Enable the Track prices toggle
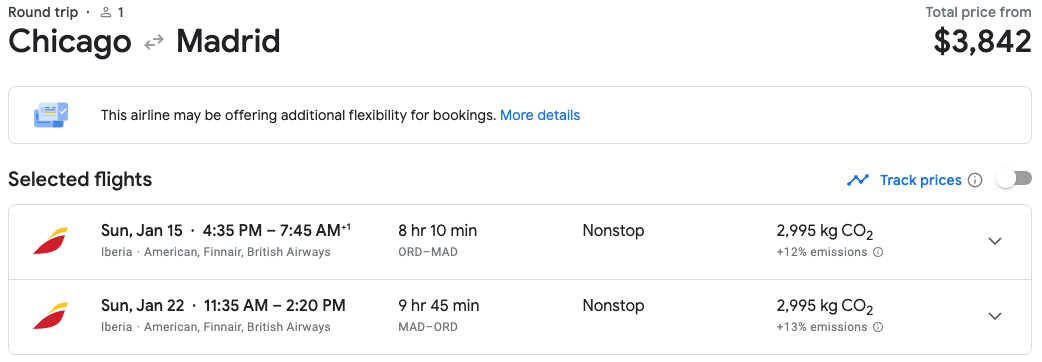1042x362 pixels. (x=1014, y=179)
